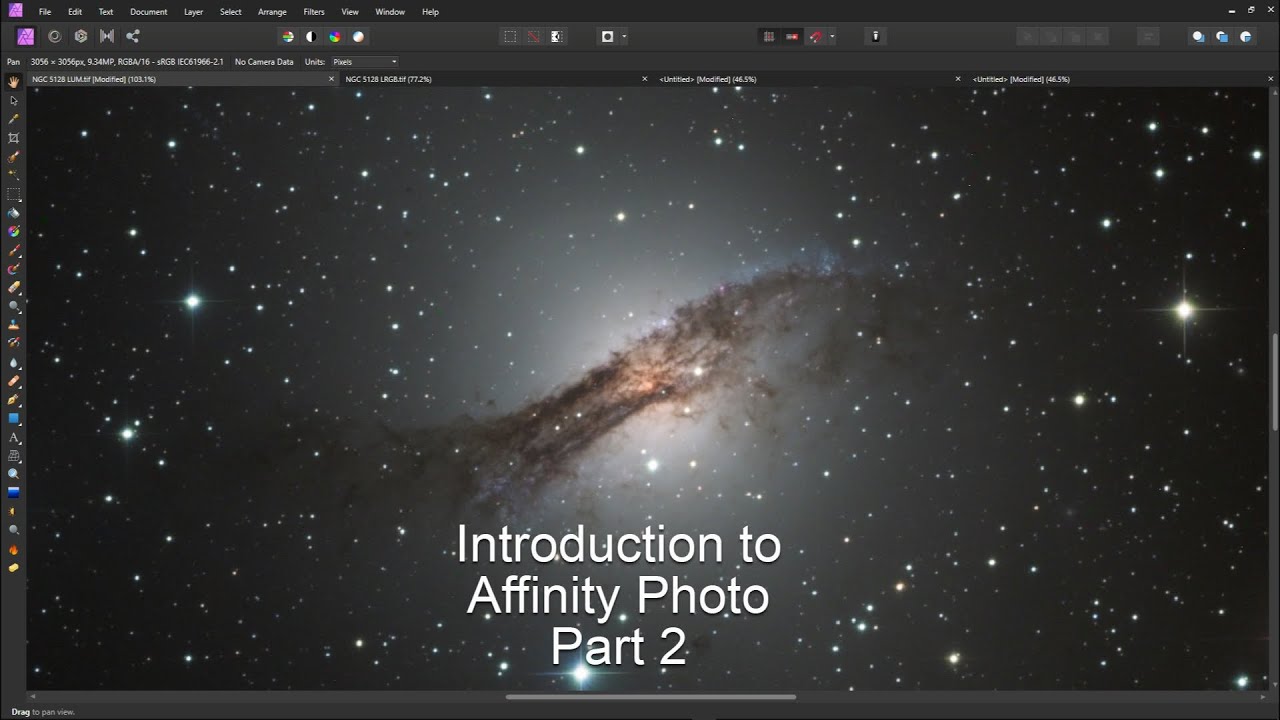Screen dimensions: 1280x720
Task: Apply Auto Colours from toolbar
Action: coord(335,36)
